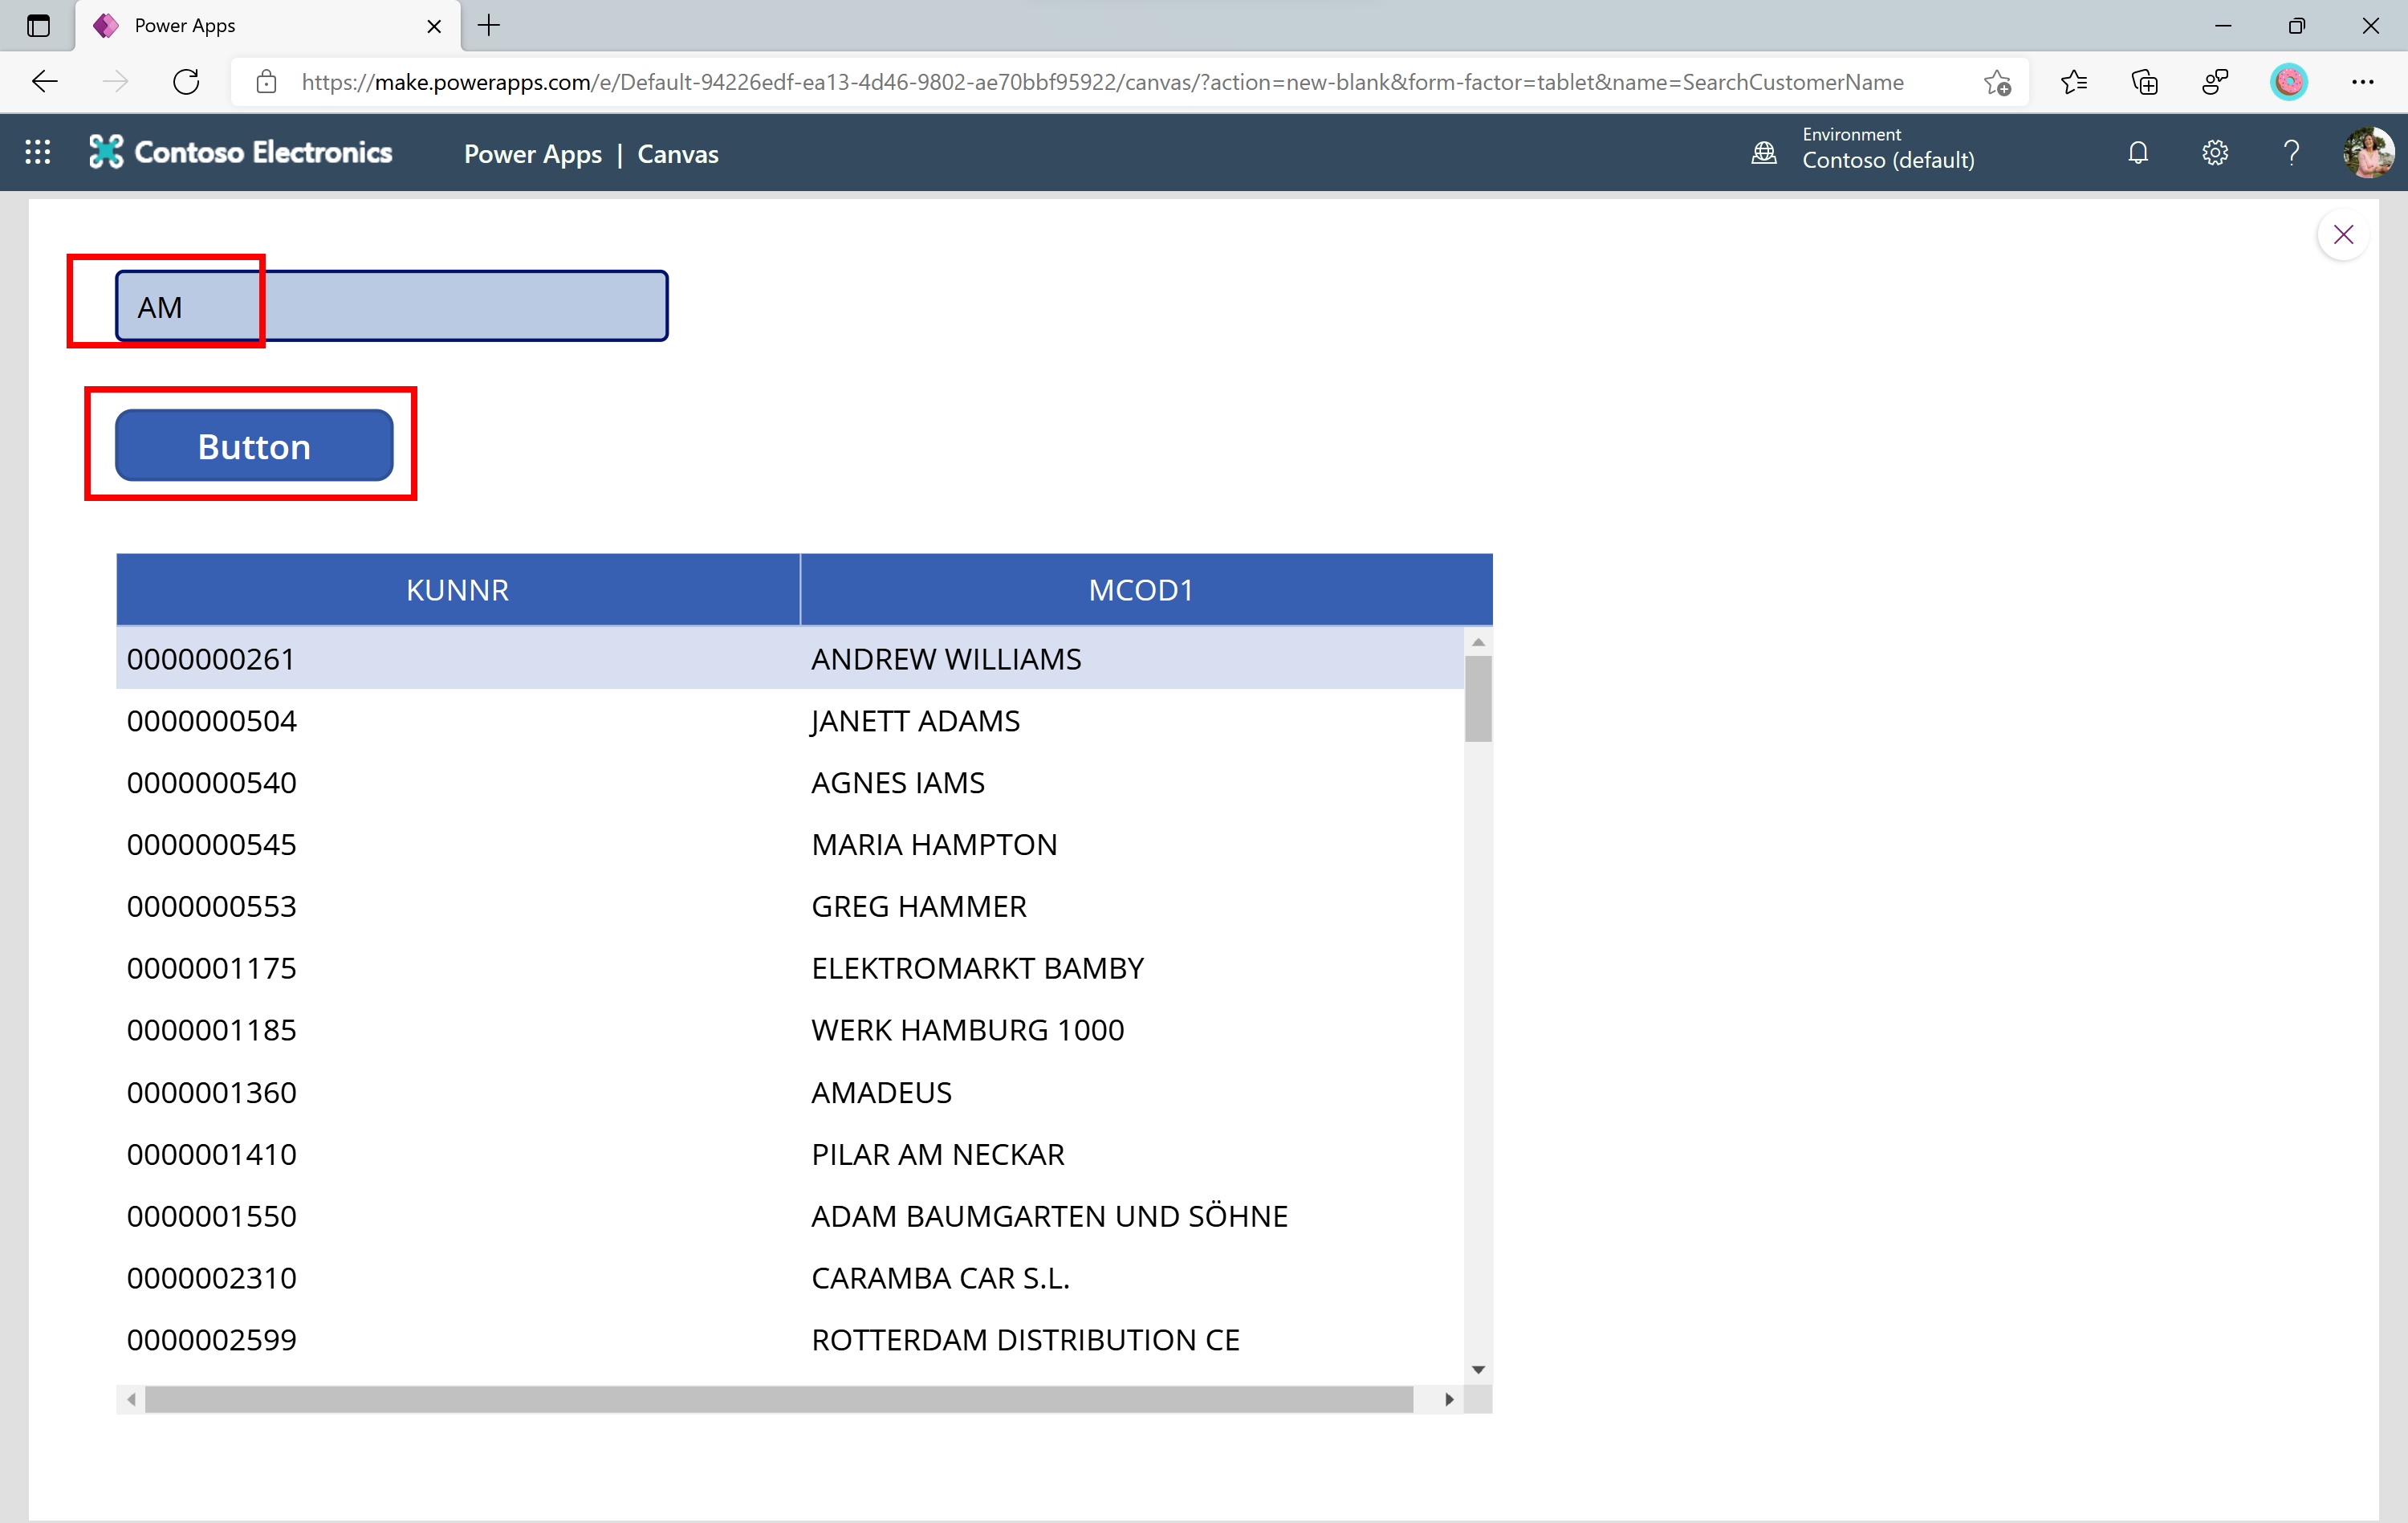
Task: Open browser settings and more menu
Action: [x=2363, y=82]
